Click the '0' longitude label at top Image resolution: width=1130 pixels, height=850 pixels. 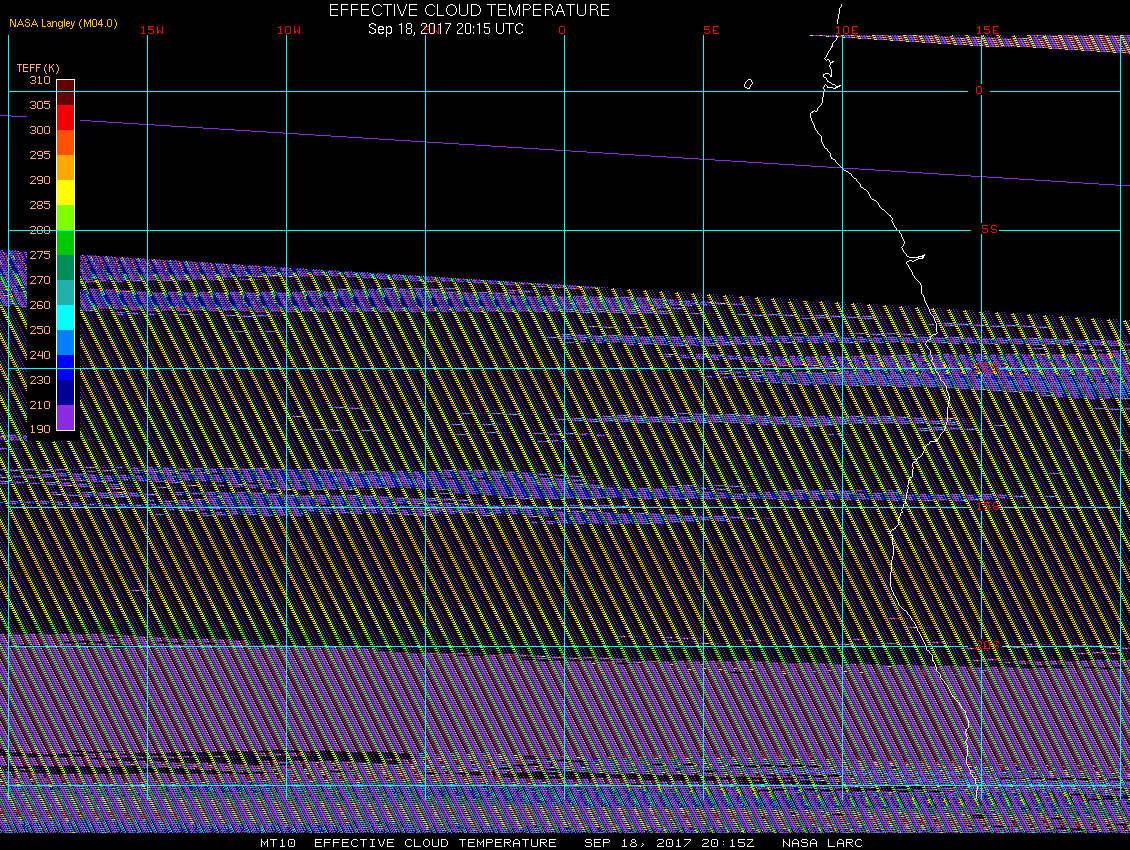click(562, 30)
